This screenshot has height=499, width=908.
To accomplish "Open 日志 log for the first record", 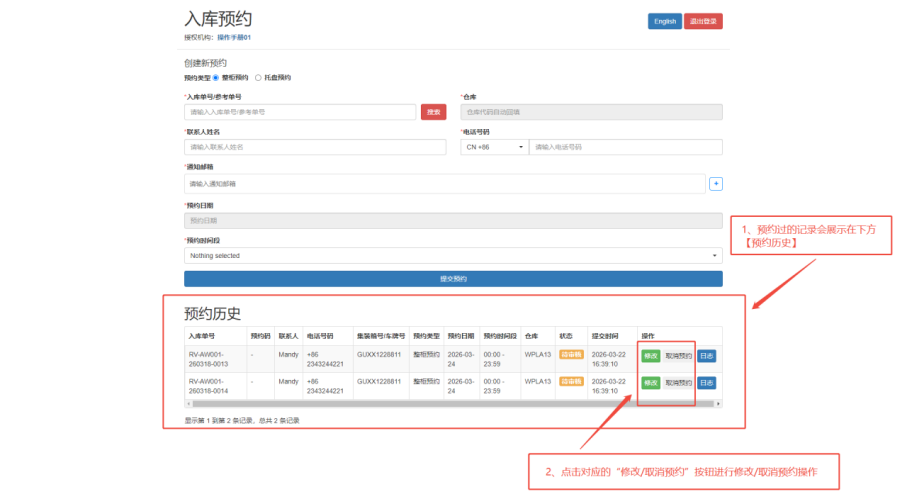I will 706,355.
